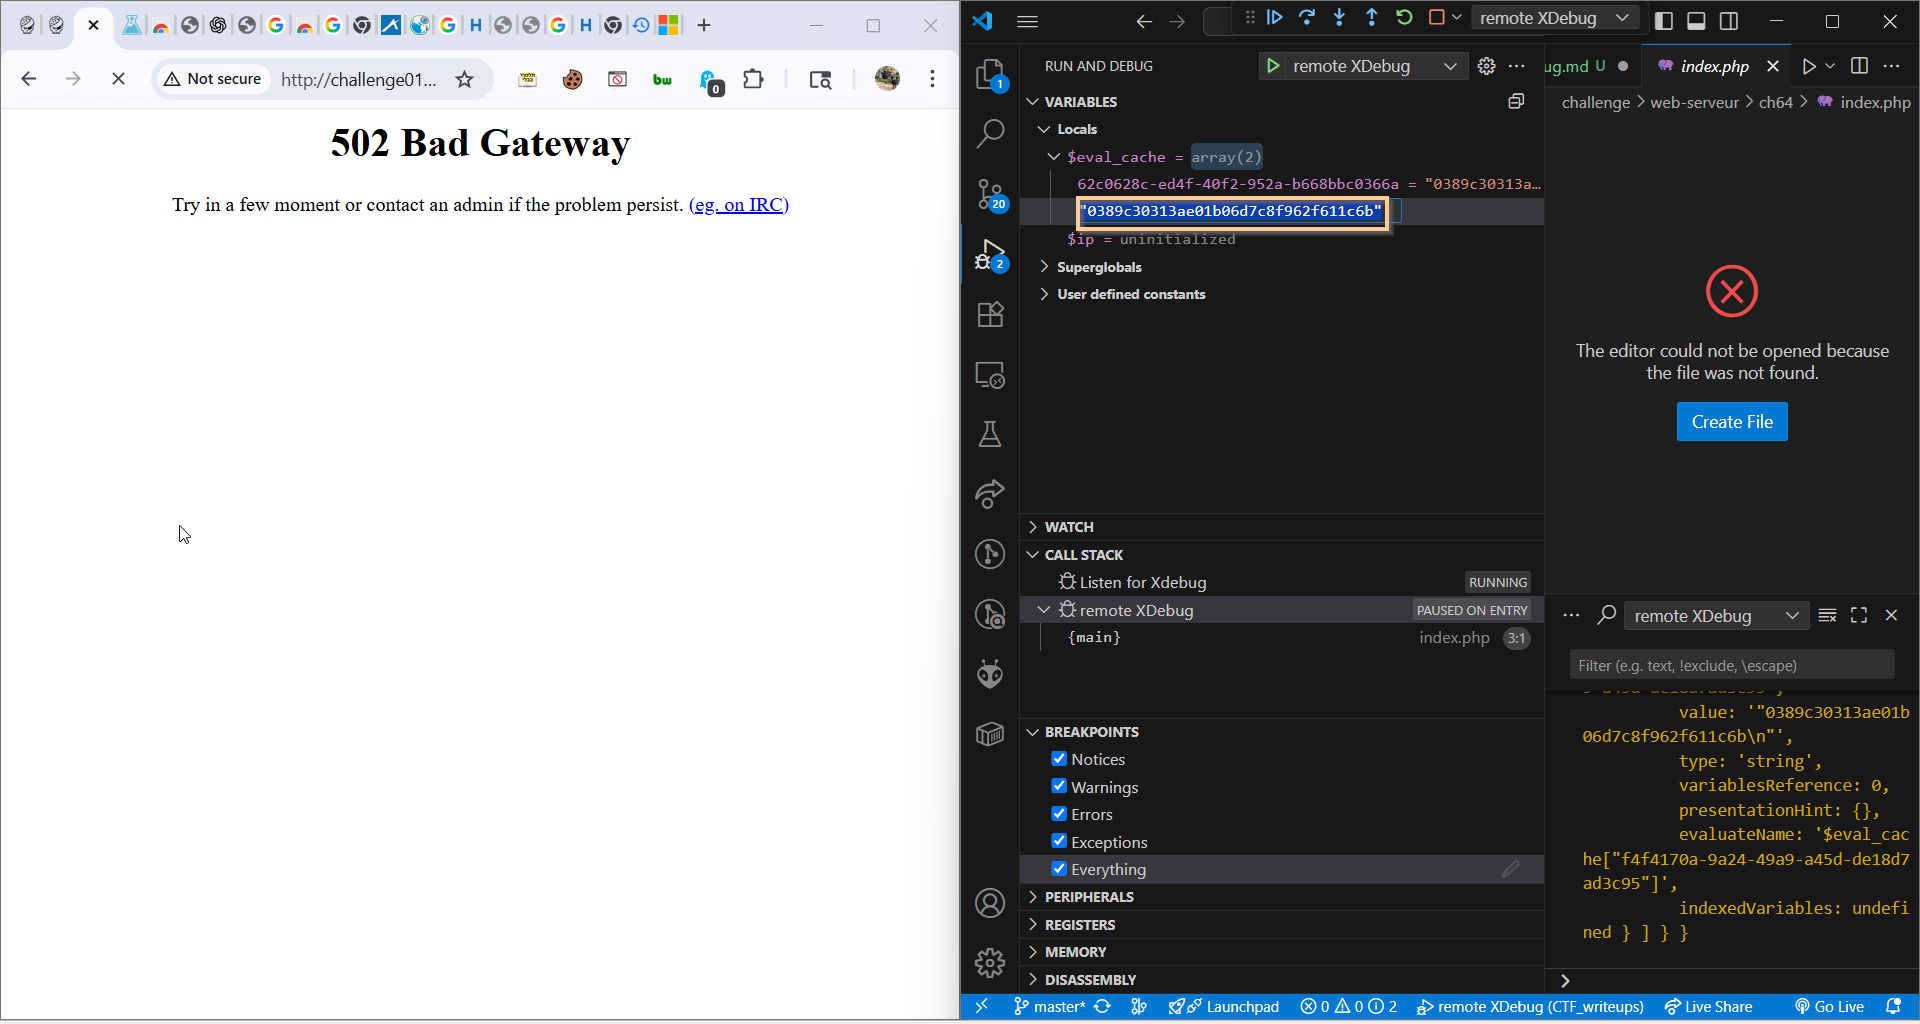Open the Search sidebar view
Image resolution: width=1920 pixels, height=1024 pixels.
989,133
